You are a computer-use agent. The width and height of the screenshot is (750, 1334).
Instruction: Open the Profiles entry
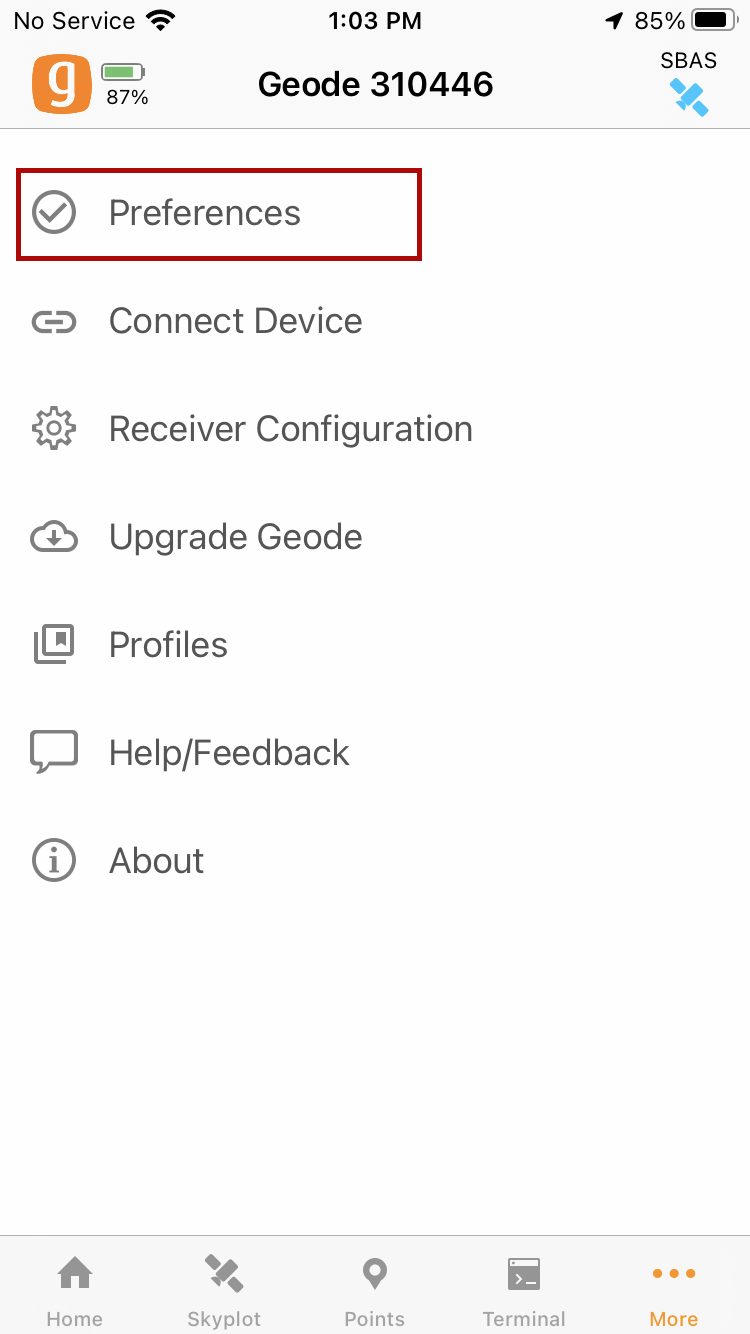tap(168, 645)
